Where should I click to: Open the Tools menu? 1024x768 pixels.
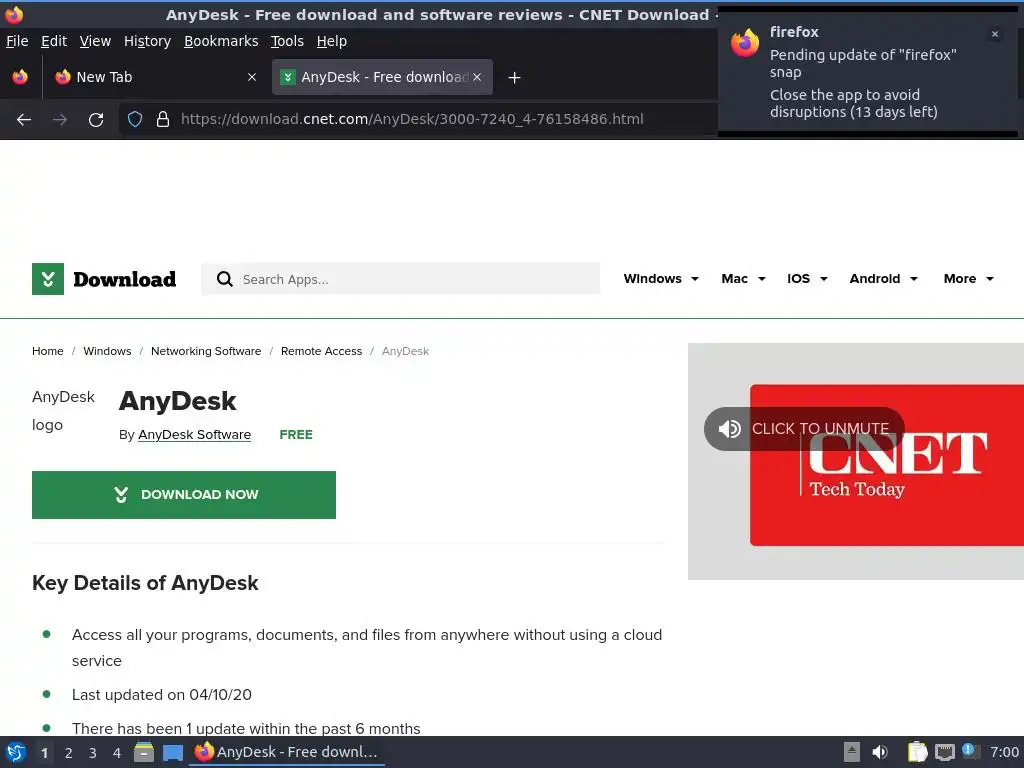click(x=287, y=41)
